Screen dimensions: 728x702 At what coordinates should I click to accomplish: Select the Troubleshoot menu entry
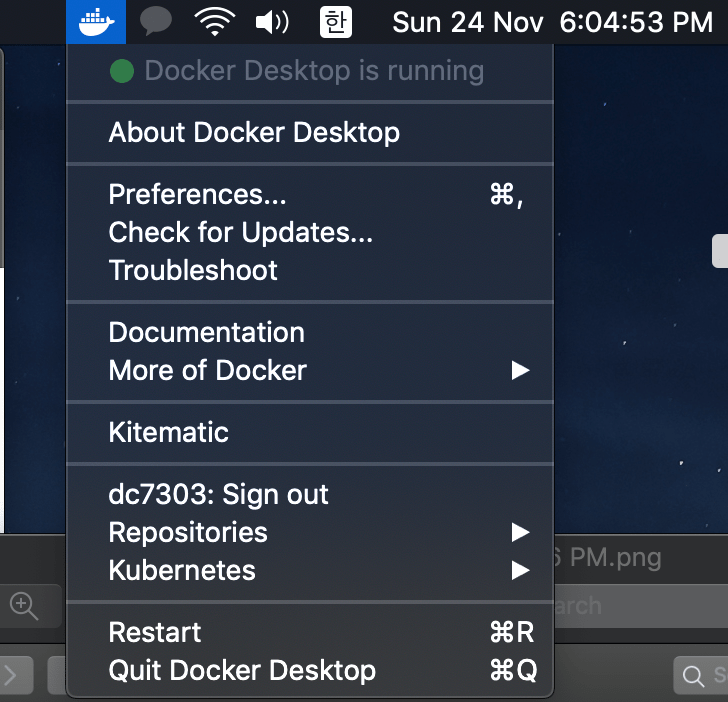coord(310,270)
